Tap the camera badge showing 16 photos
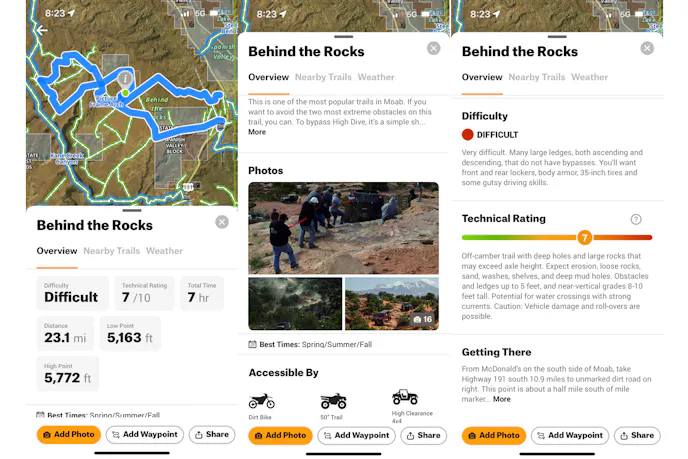Screen dimensions: 688x459 coord(421,319)
